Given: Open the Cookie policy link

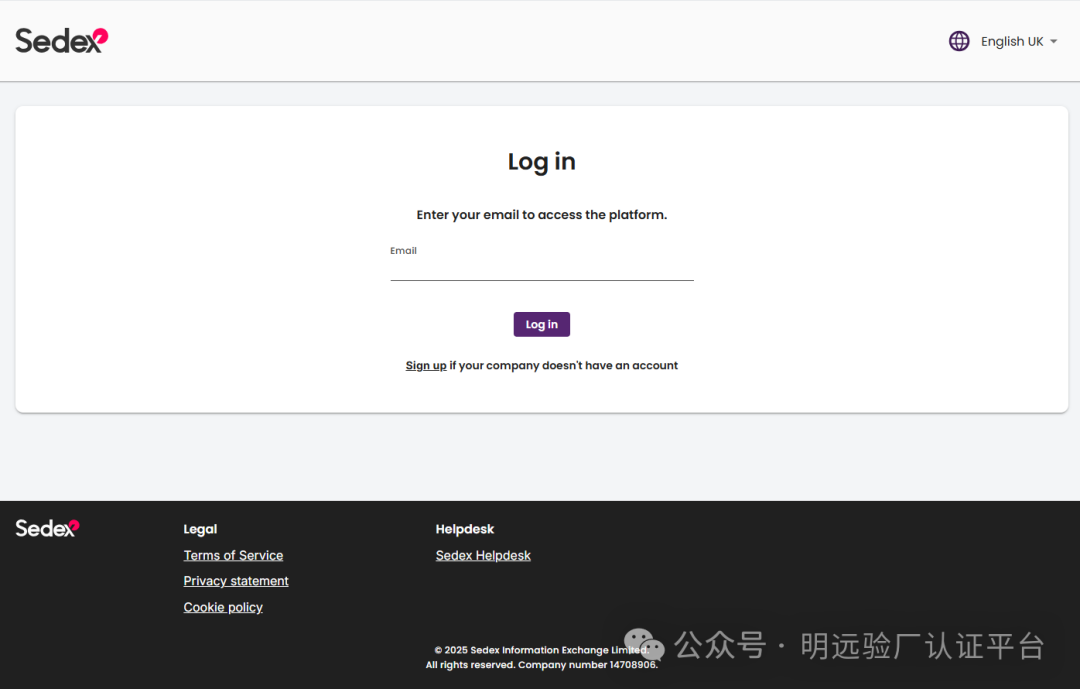Looking at the screenshot, I should coord(222,607).
